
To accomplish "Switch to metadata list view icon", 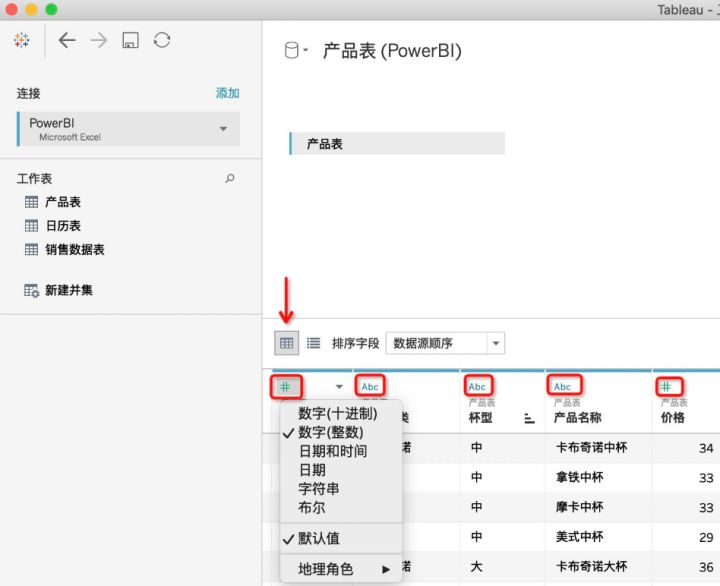I will pos(313,343).
